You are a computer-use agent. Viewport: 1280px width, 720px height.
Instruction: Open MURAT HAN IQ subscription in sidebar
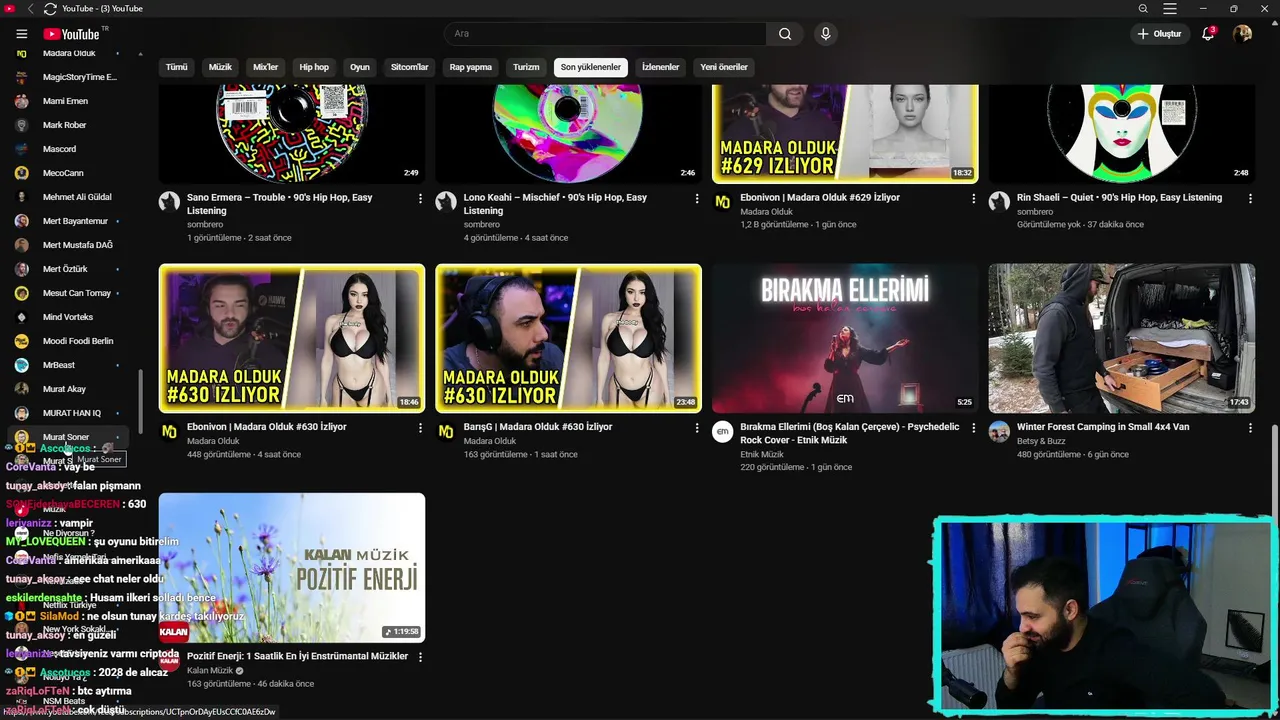pyautogui.click(x=70, y=413)
